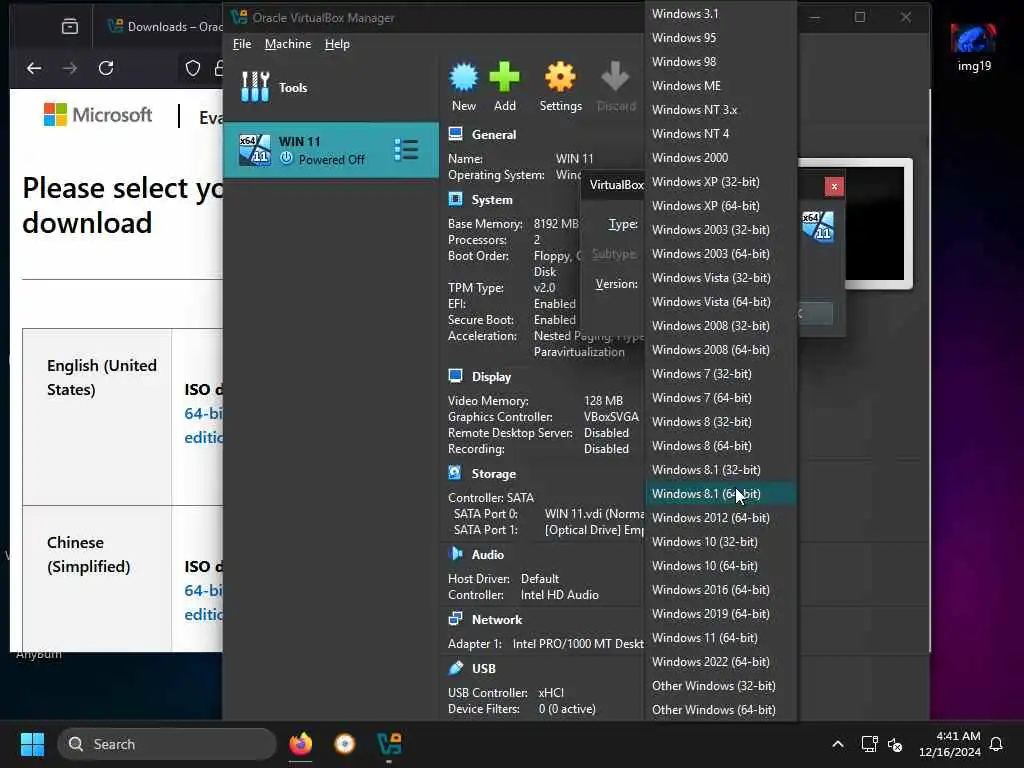Click the System section heading
This screenshot has height=768, width=1024.
pyautogui.click(x=492, y=199)
